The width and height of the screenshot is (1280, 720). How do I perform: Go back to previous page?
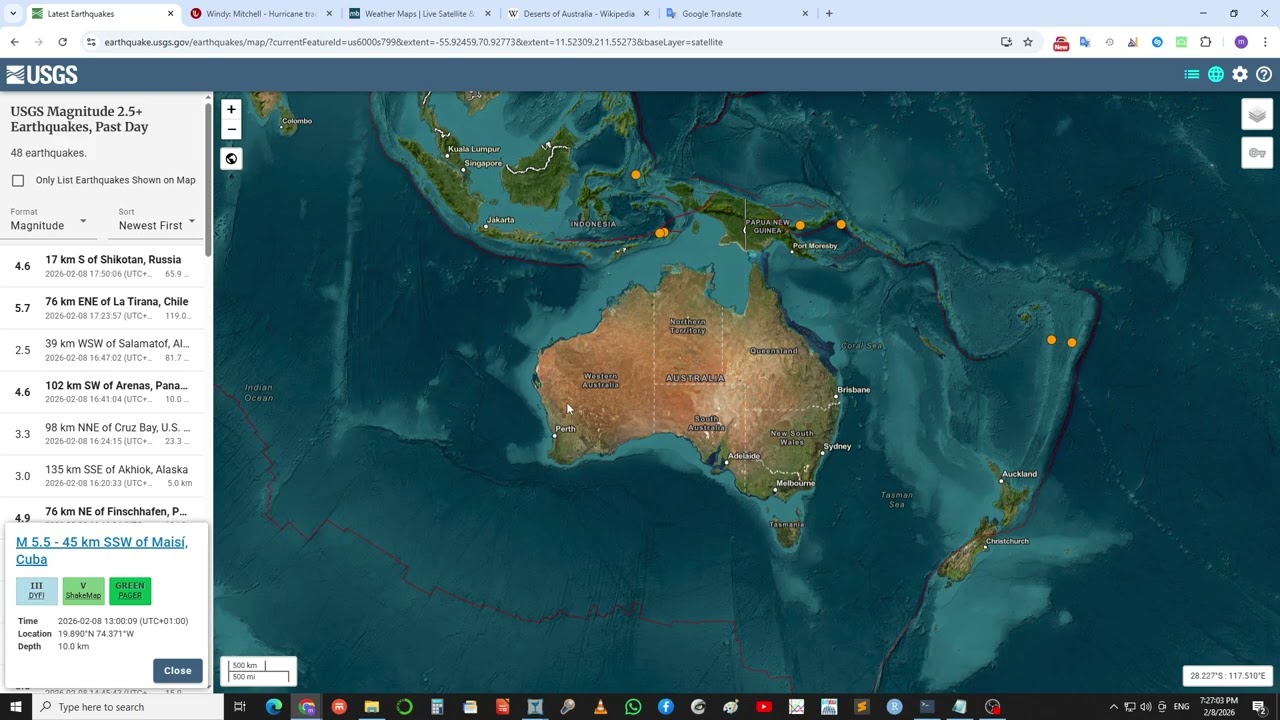point(14,42)
